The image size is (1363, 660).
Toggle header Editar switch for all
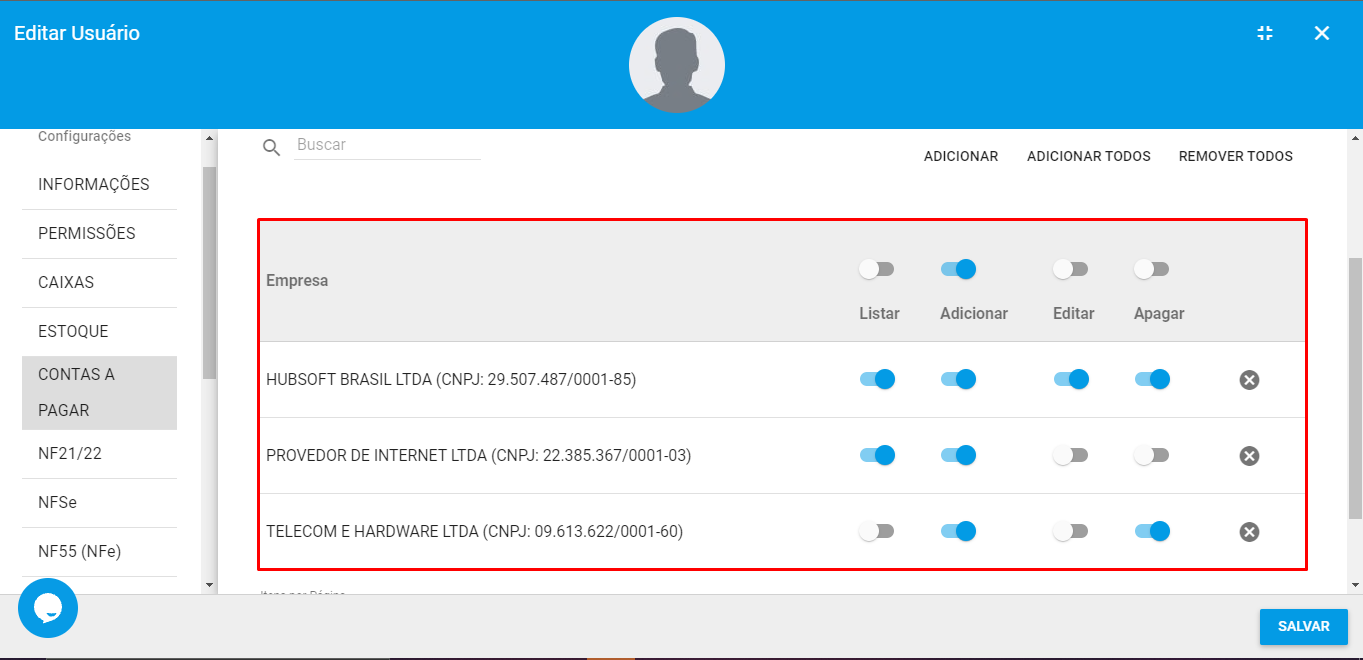(x=1070, y=269)
